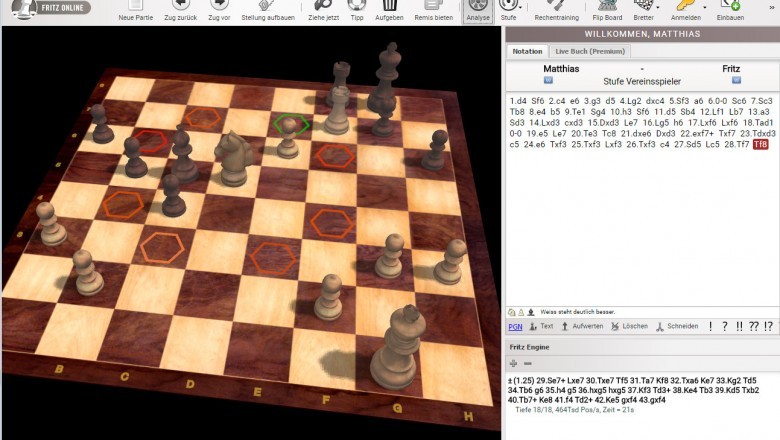Switch to the Notation tab
The image size is (780, 440).
pos(527,51)
